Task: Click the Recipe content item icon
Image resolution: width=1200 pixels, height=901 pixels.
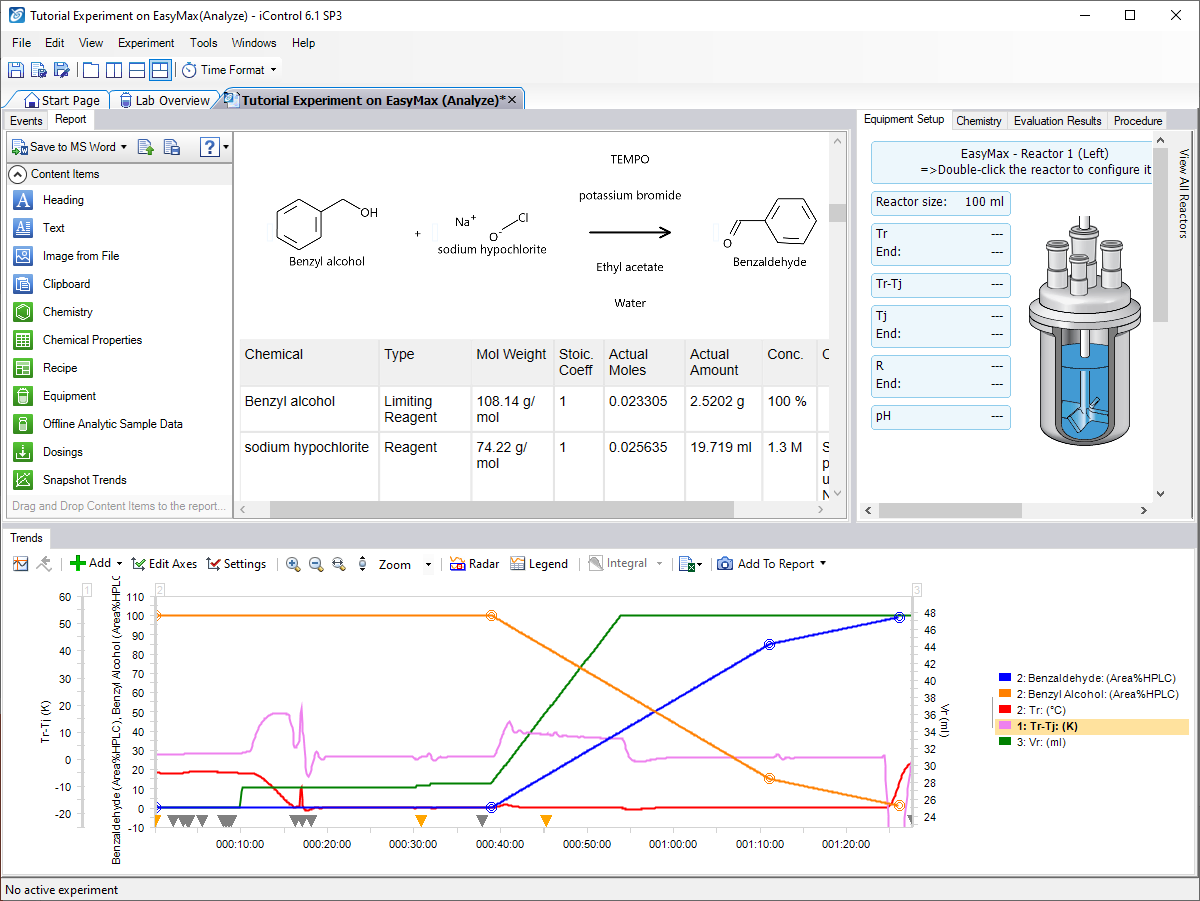Action: click(x=24, y=368)
